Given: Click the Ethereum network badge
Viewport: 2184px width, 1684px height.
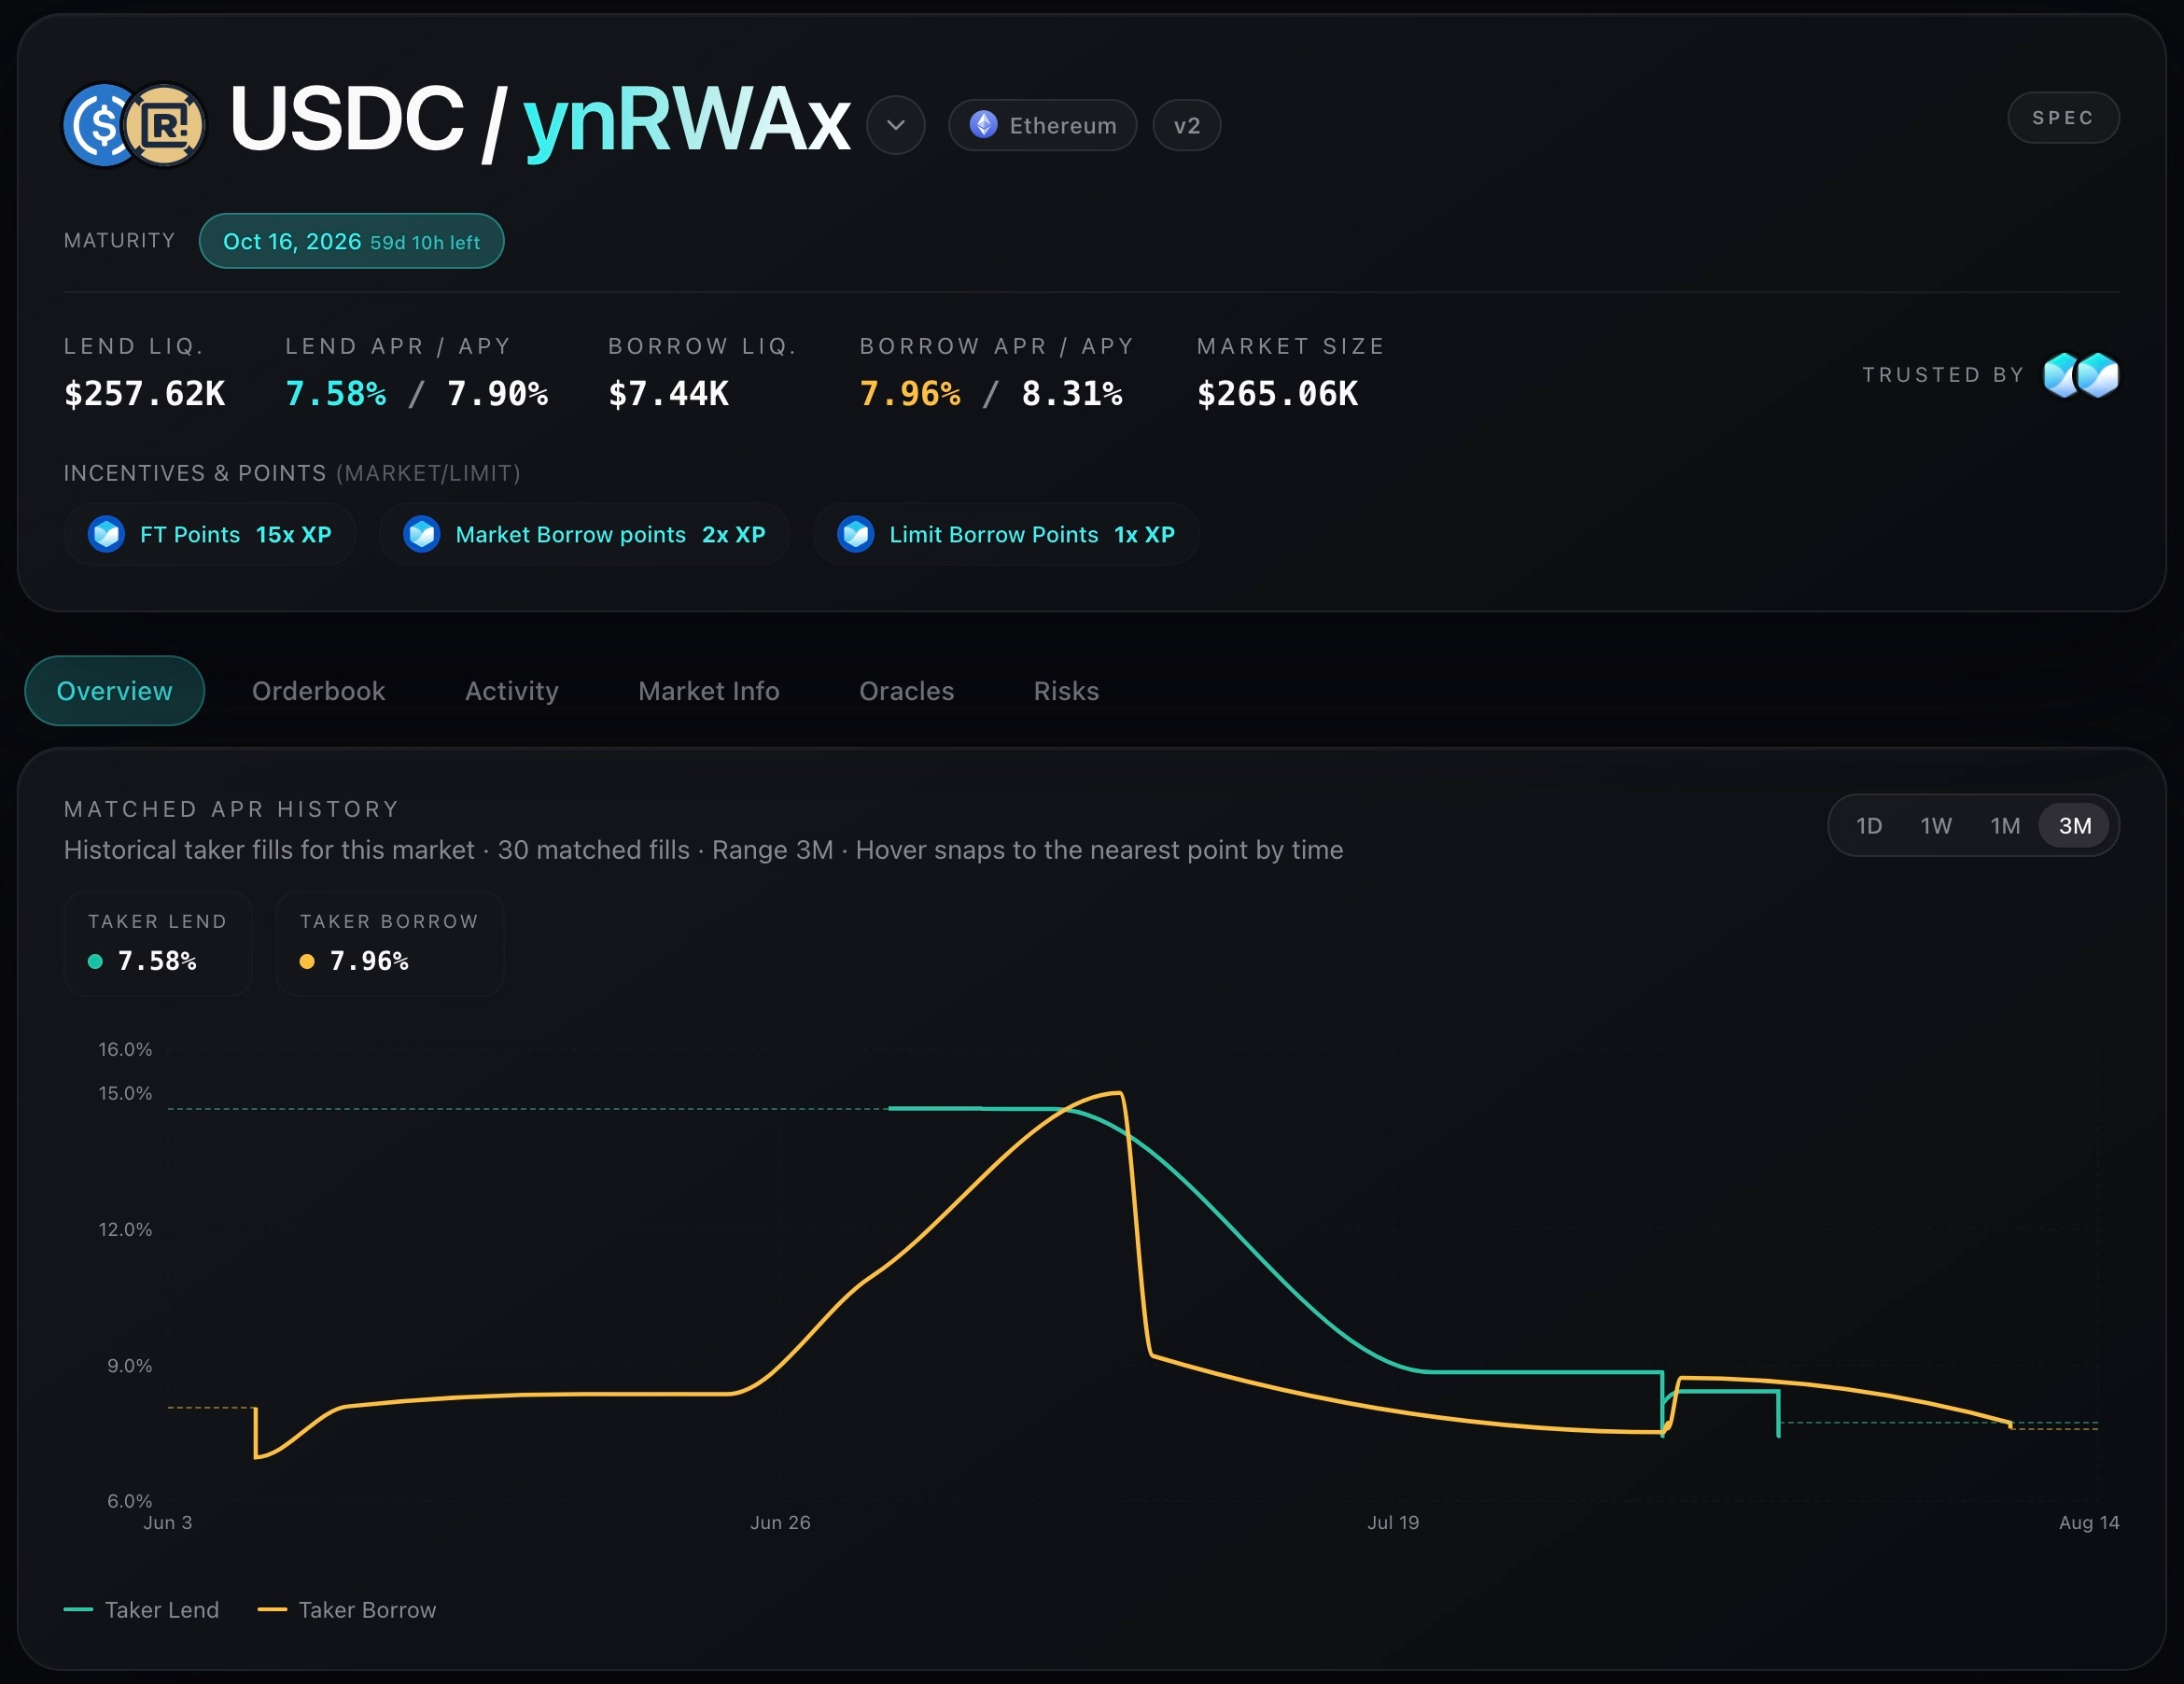Looking at the screenshot, I should (1042, 125).
